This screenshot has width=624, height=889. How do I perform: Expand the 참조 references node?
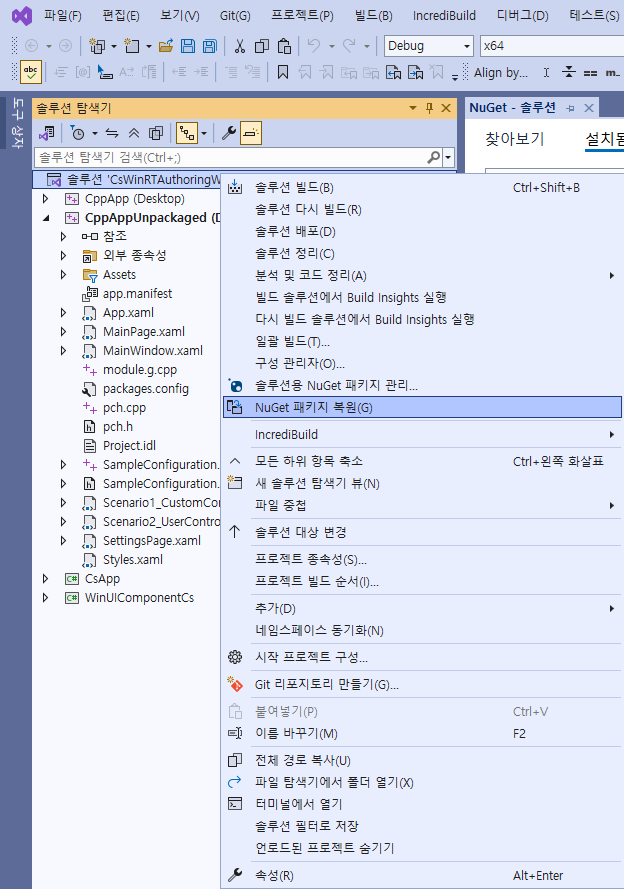(63, 236)
